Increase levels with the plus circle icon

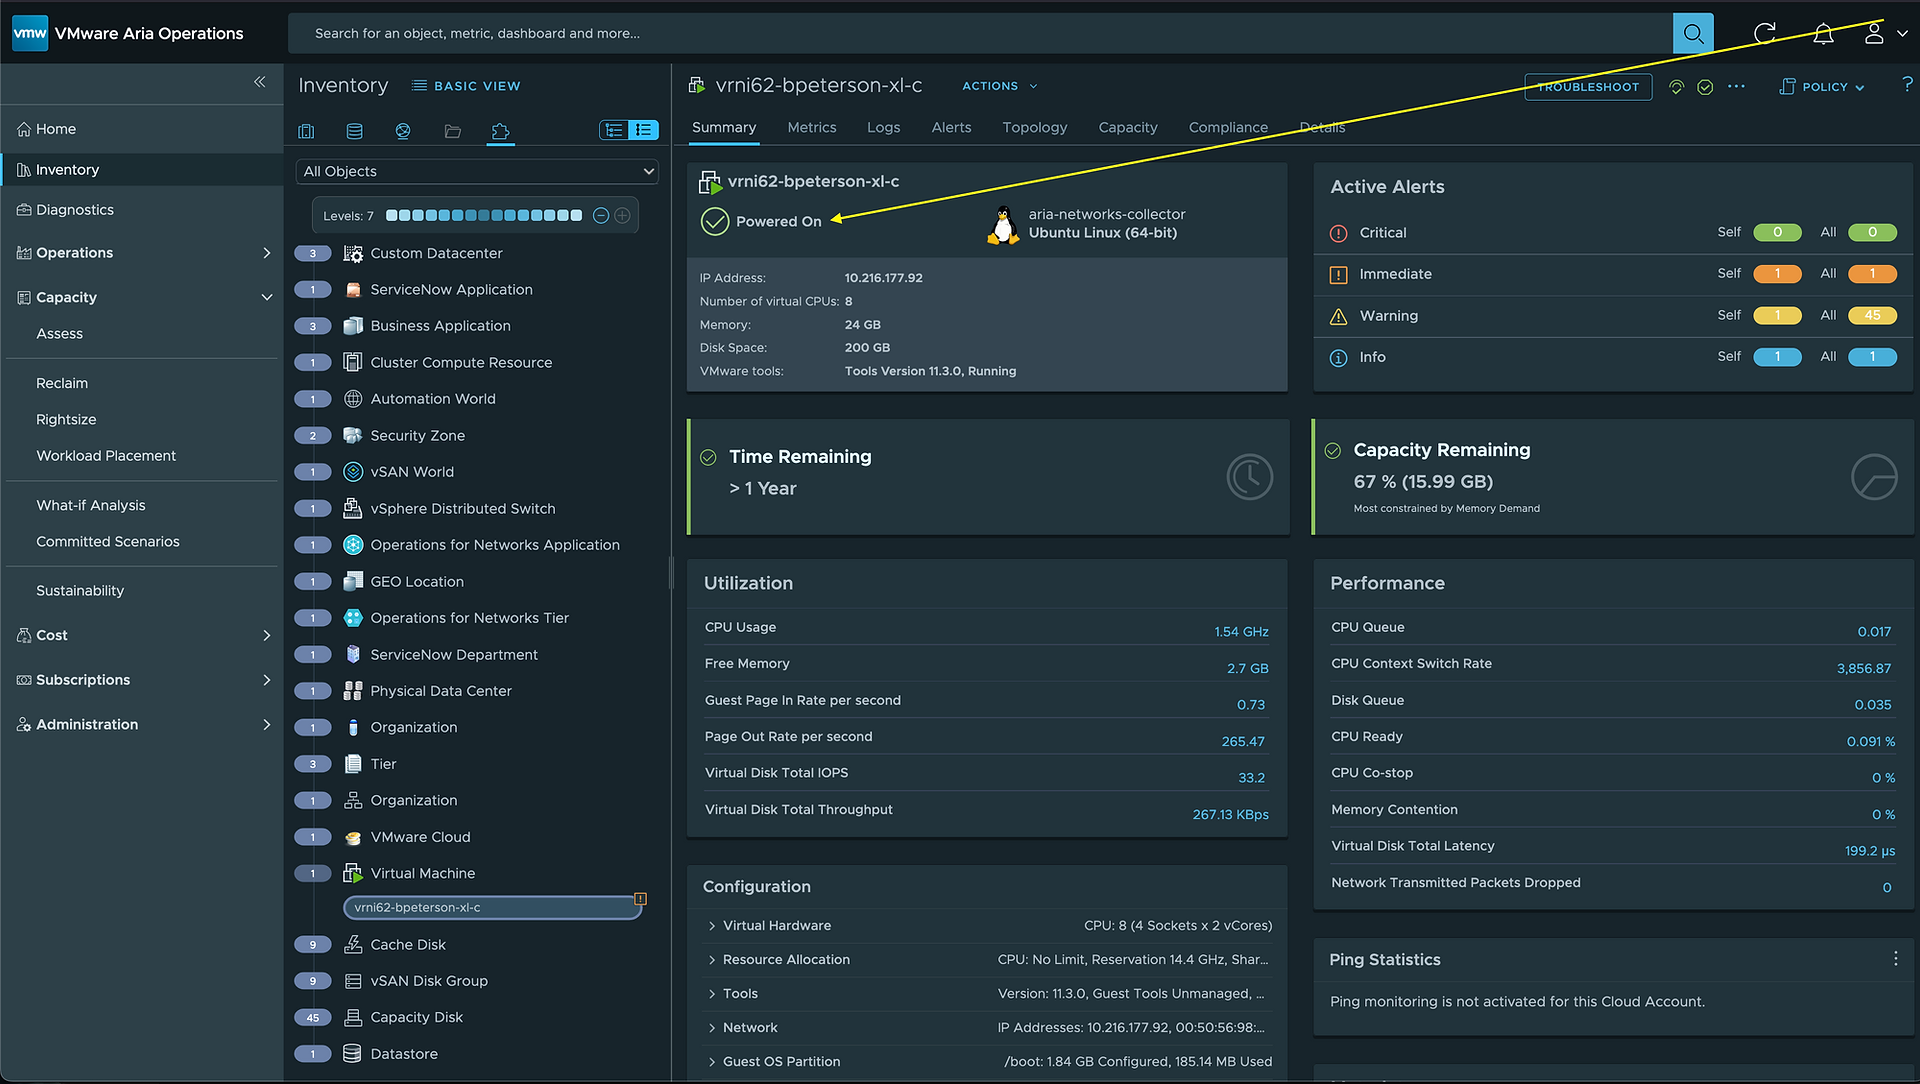point(622,215)
